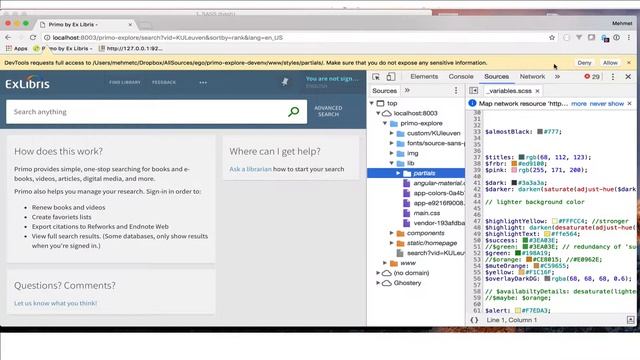This screenshot has height=360, width=640.
Task: Close the _variables.scss file tab
Action: [x=538, y=91]
